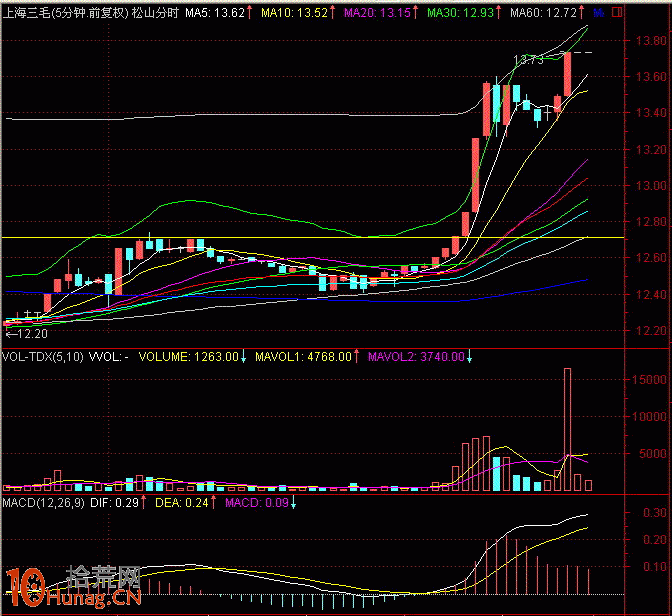Select the green MA30: 12.93 label

click(x=461, y=13)
